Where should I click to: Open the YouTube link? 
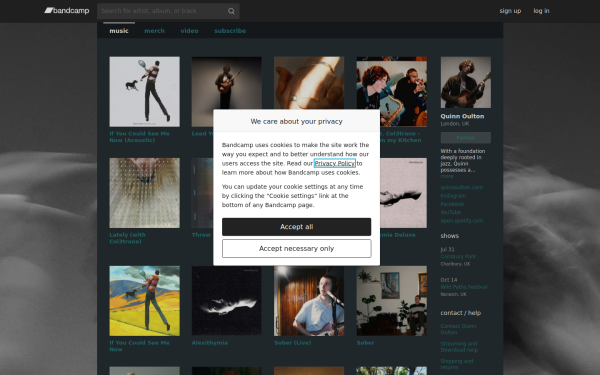pos(451,212)
